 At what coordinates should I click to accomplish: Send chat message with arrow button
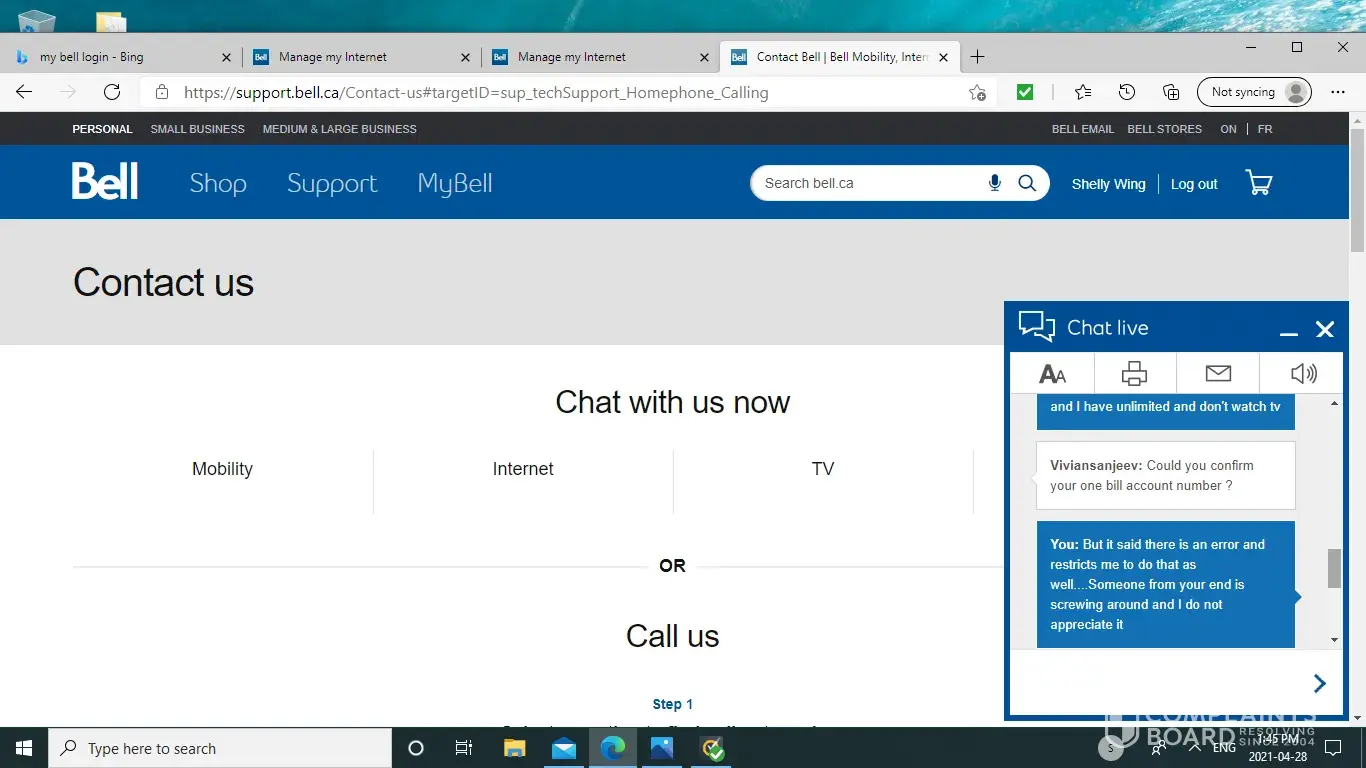click(1319, 683)
